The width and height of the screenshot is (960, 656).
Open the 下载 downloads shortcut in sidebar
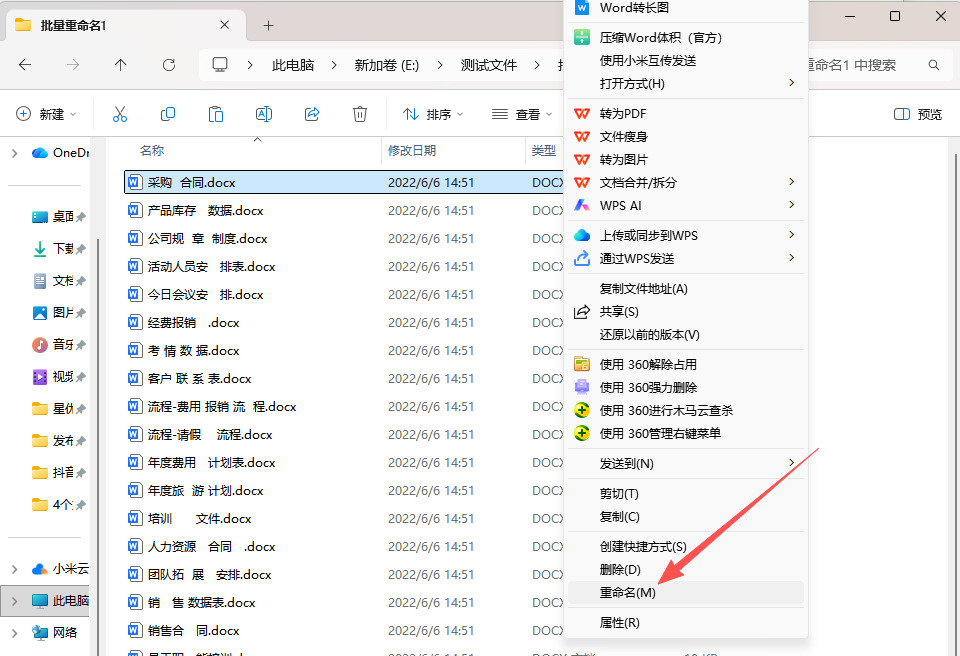pos(59,249)
